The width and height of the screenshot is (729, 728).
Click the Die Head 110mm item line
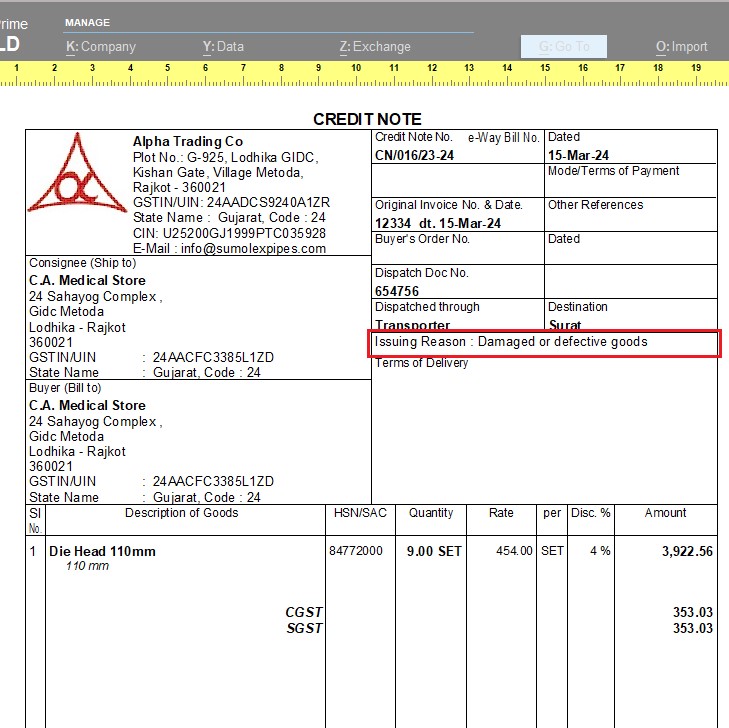coord(102,551)
